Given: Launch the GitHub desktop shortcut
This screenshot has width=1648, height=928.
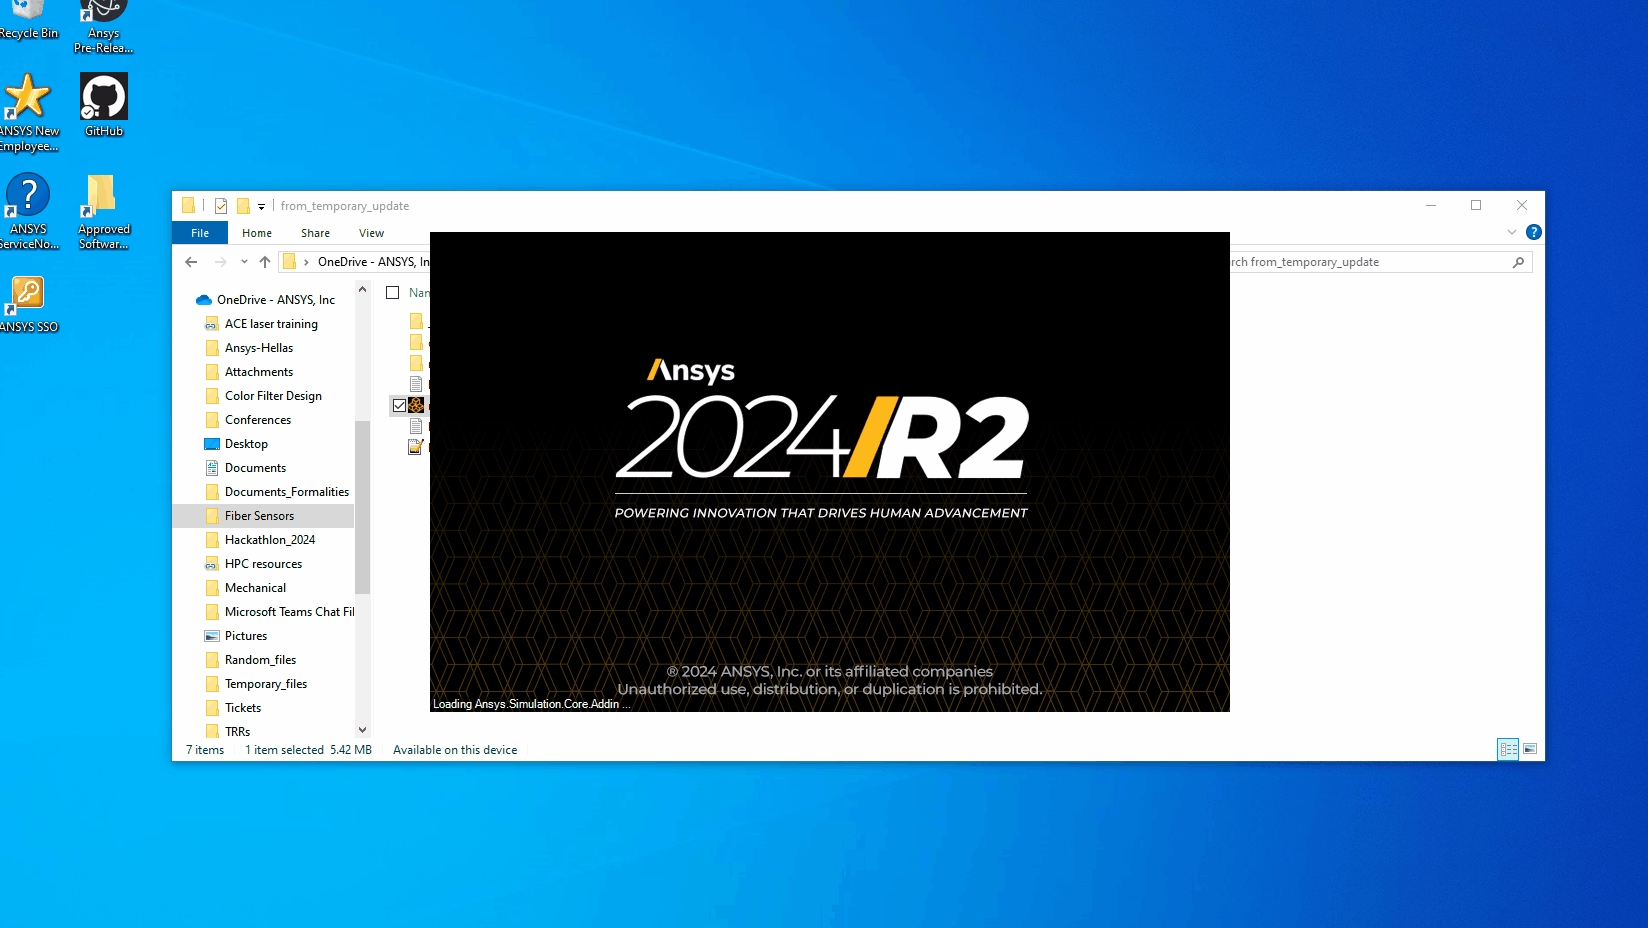Looking at the screenshot, I should [104, 105].
